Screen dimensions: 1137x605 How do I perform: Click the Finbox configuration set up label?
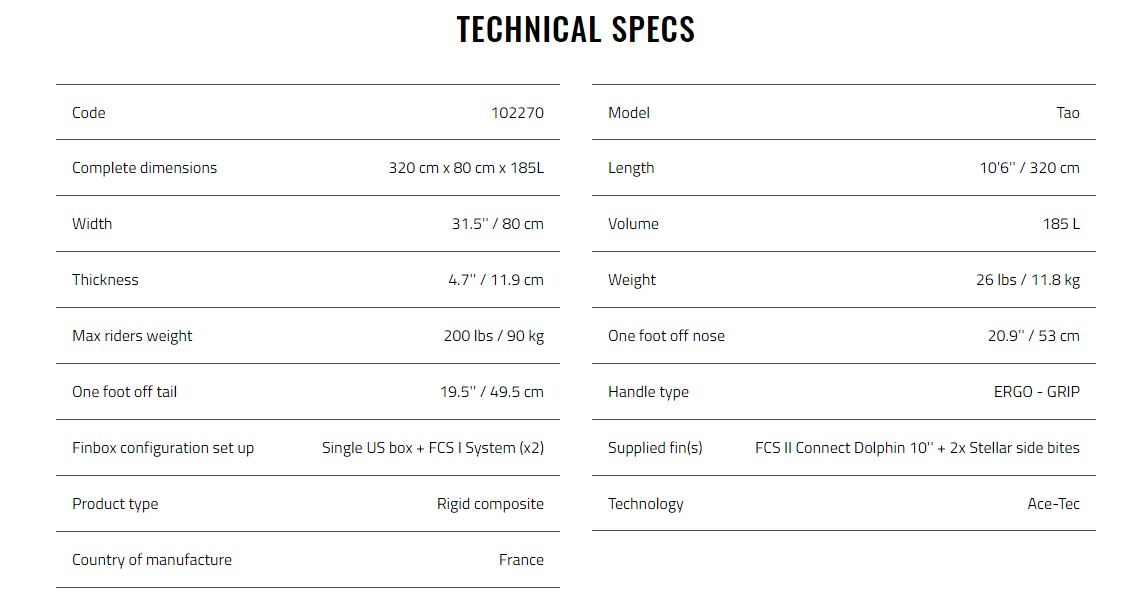pyautogui.click(x=163, y=448)
